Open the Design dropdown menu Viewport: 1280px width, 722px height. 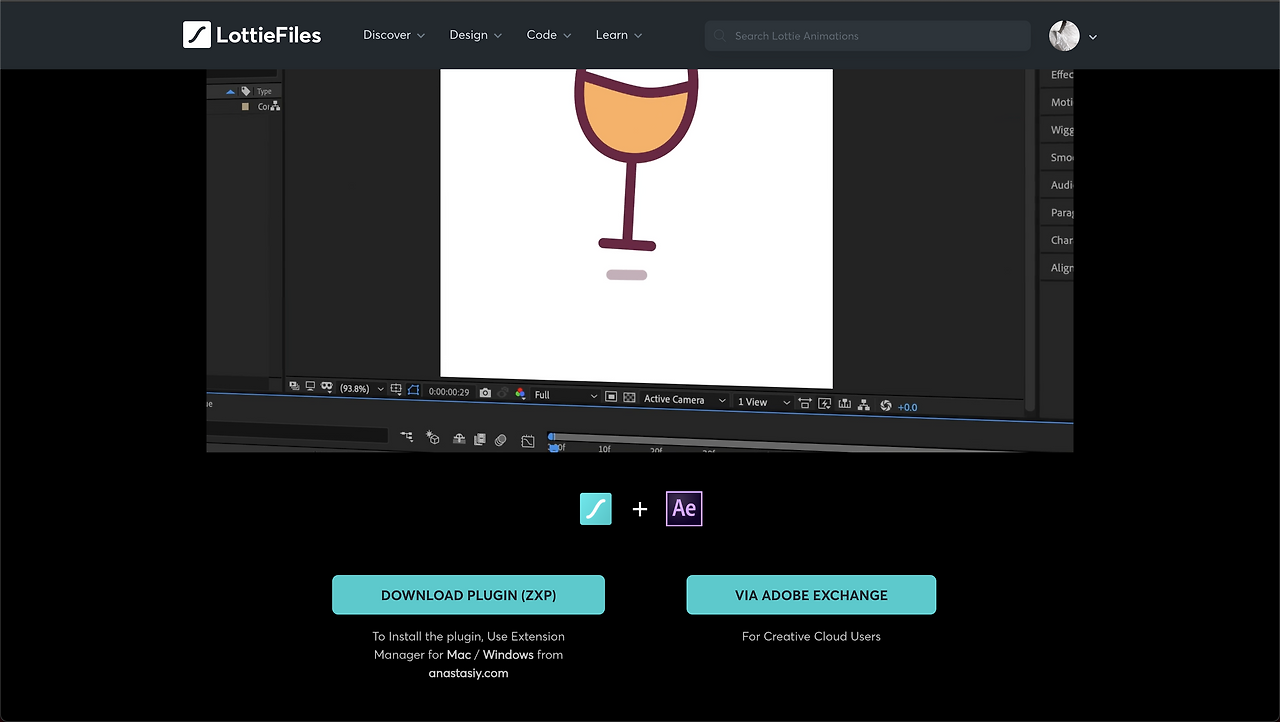[x=476, y=35]
